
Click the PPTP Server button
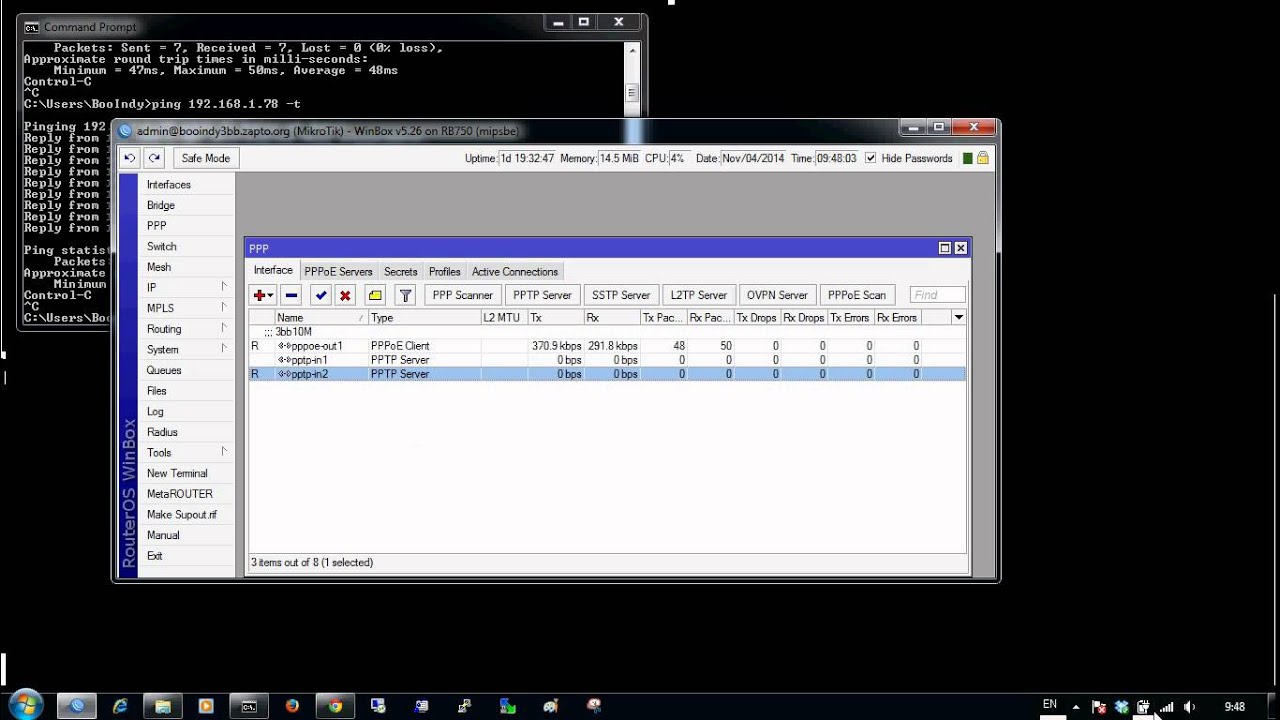point(542,295)
